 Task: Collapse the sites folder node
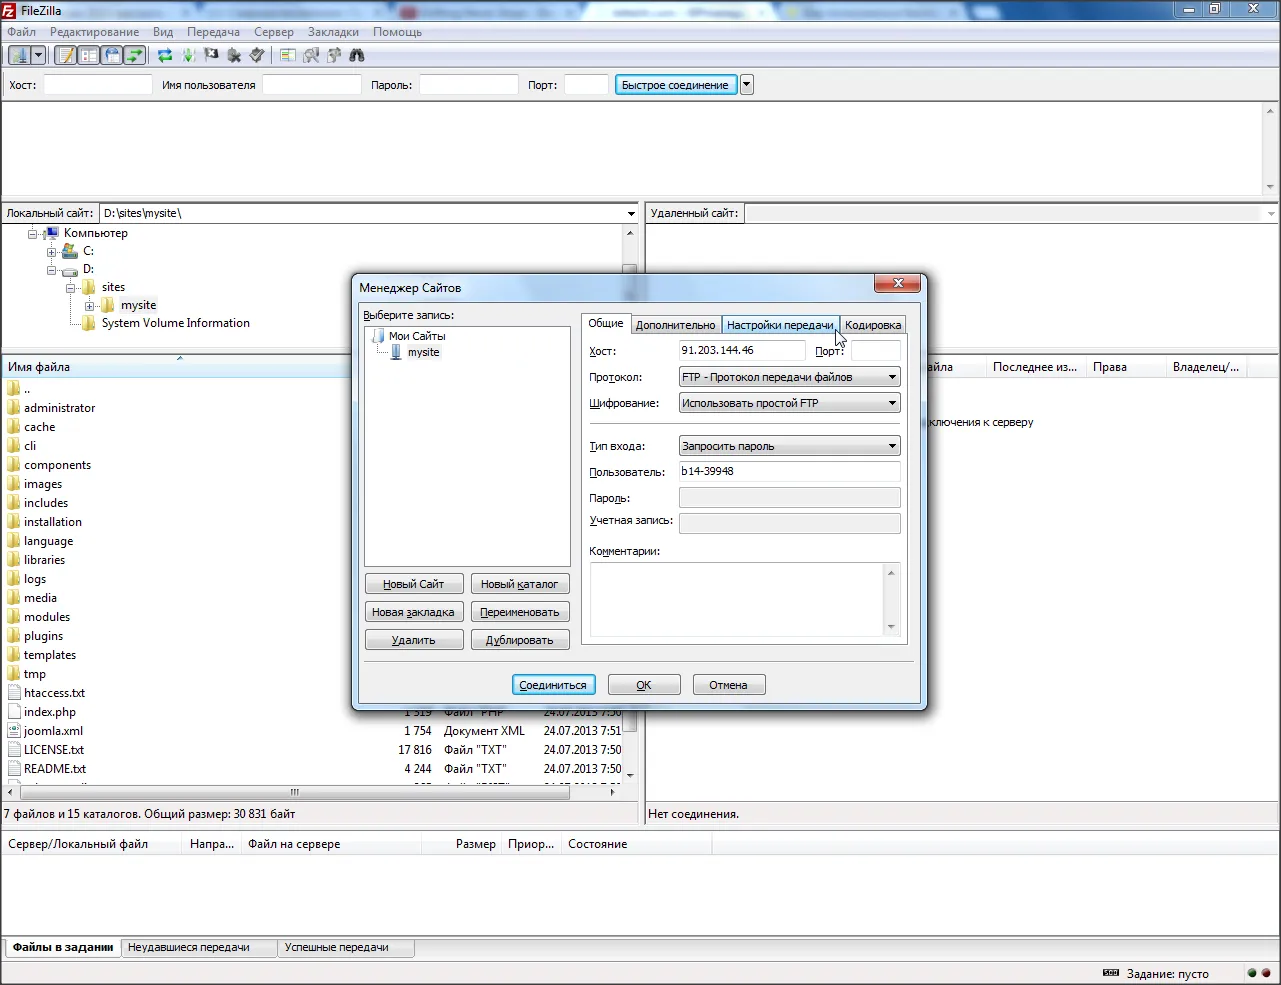71,287
